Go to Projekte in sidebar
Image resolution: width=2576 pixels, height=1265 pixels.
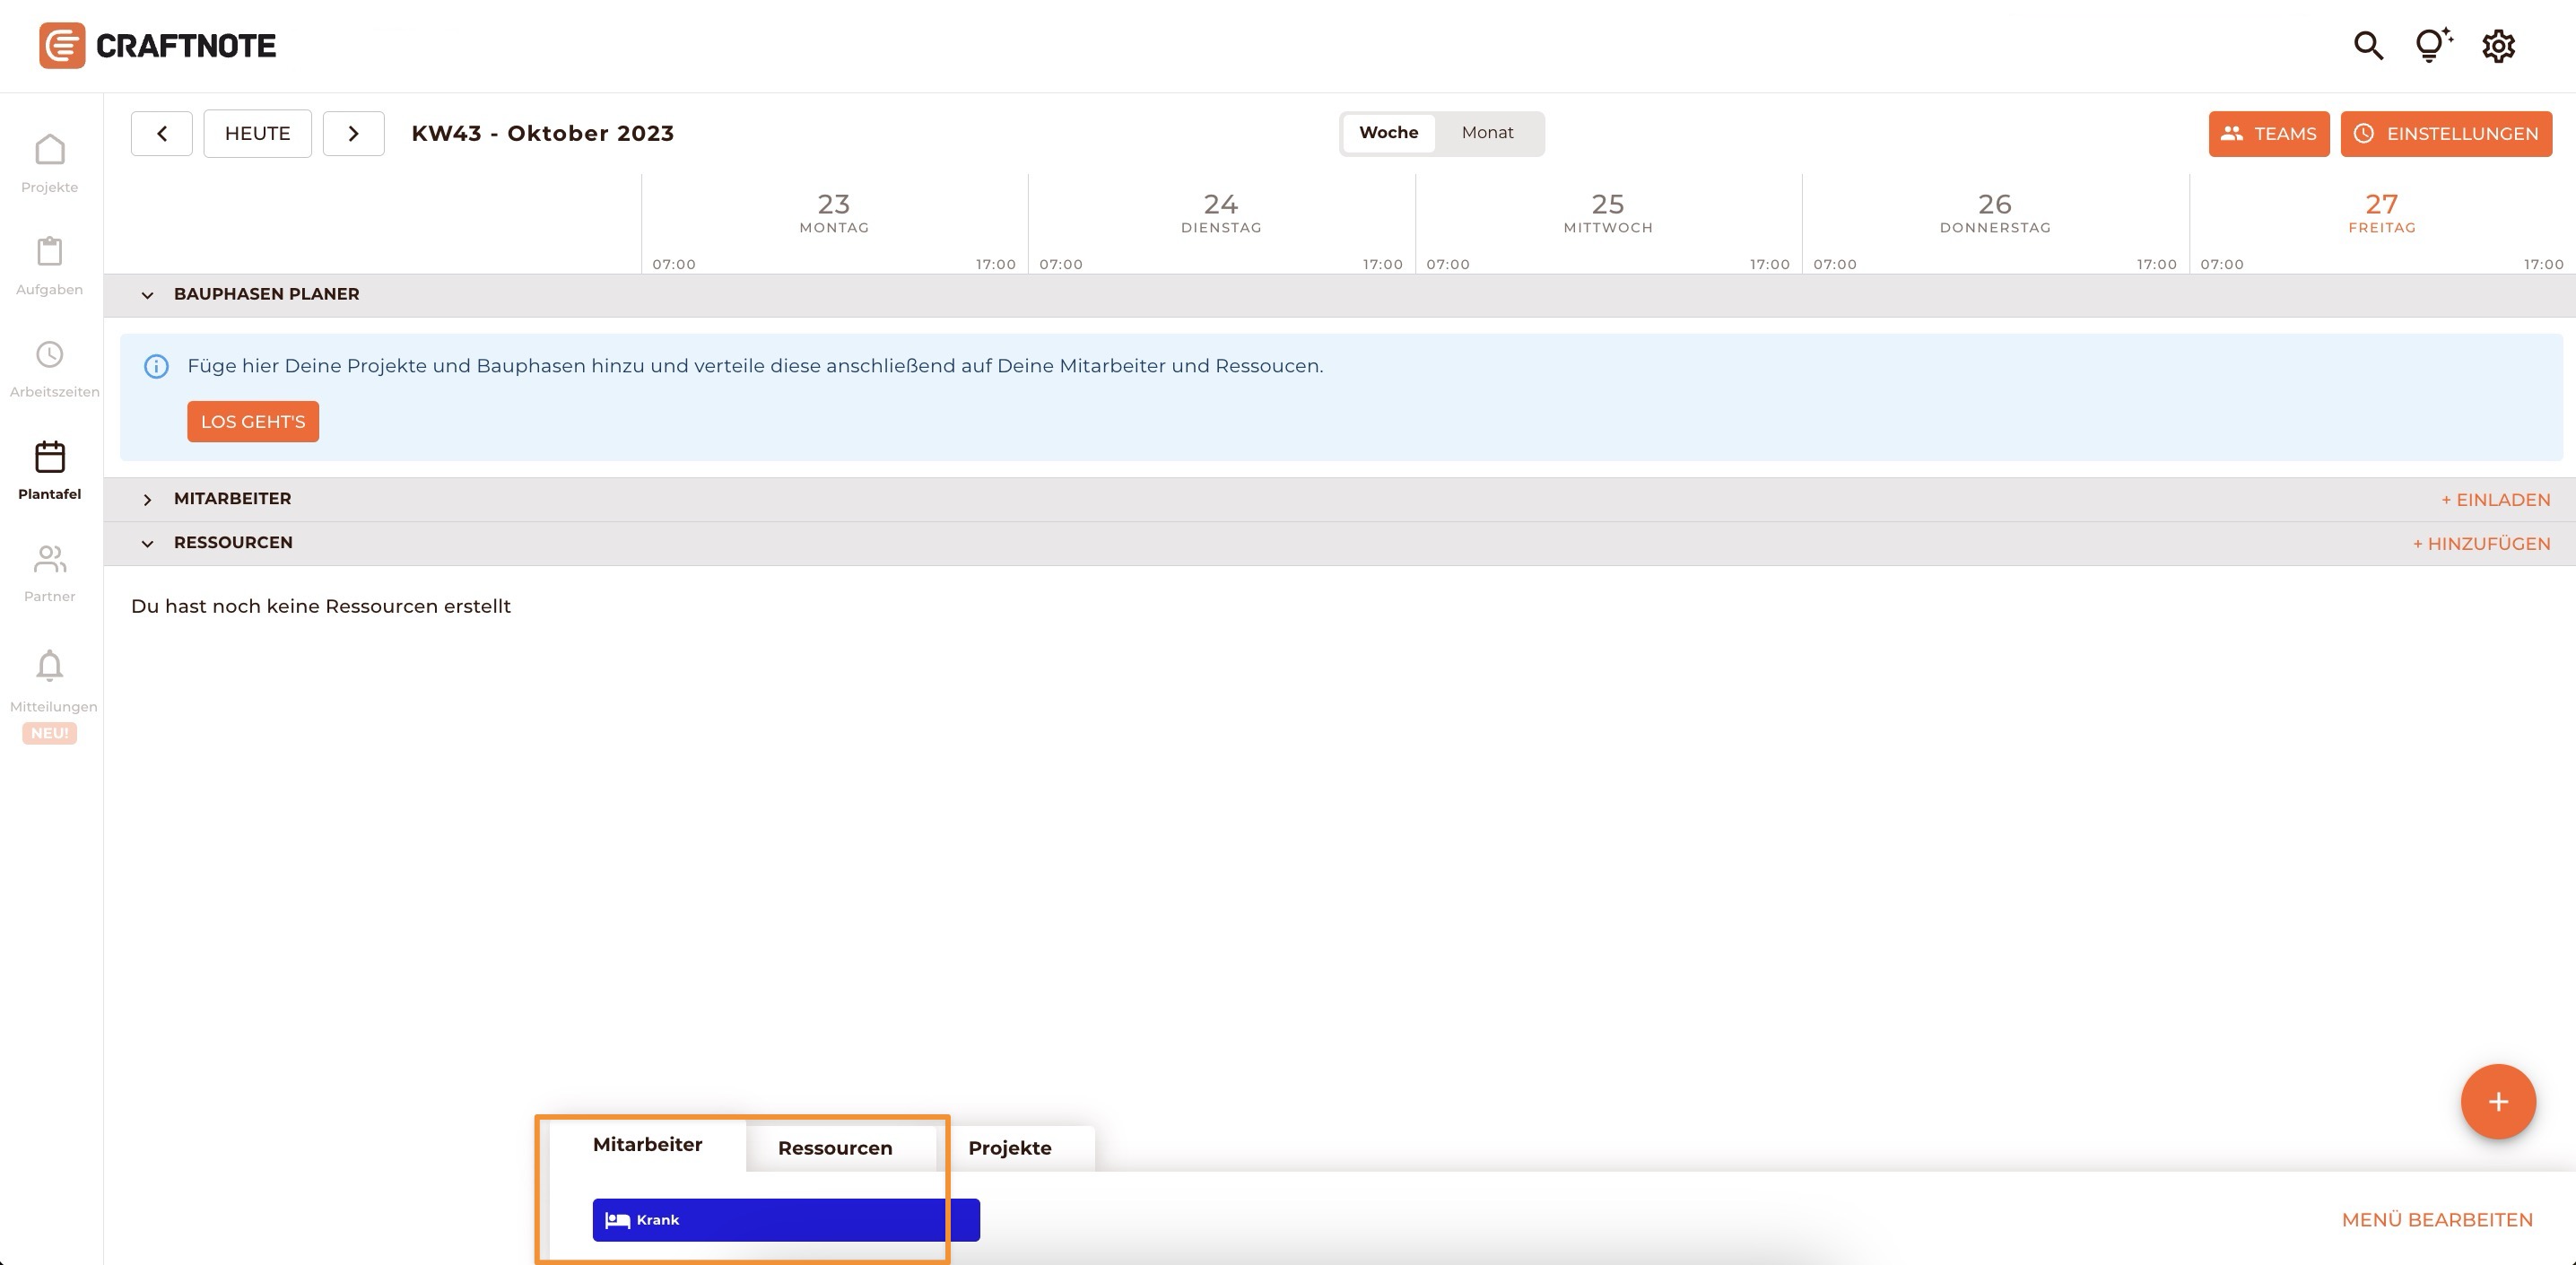tap(50, 165)
